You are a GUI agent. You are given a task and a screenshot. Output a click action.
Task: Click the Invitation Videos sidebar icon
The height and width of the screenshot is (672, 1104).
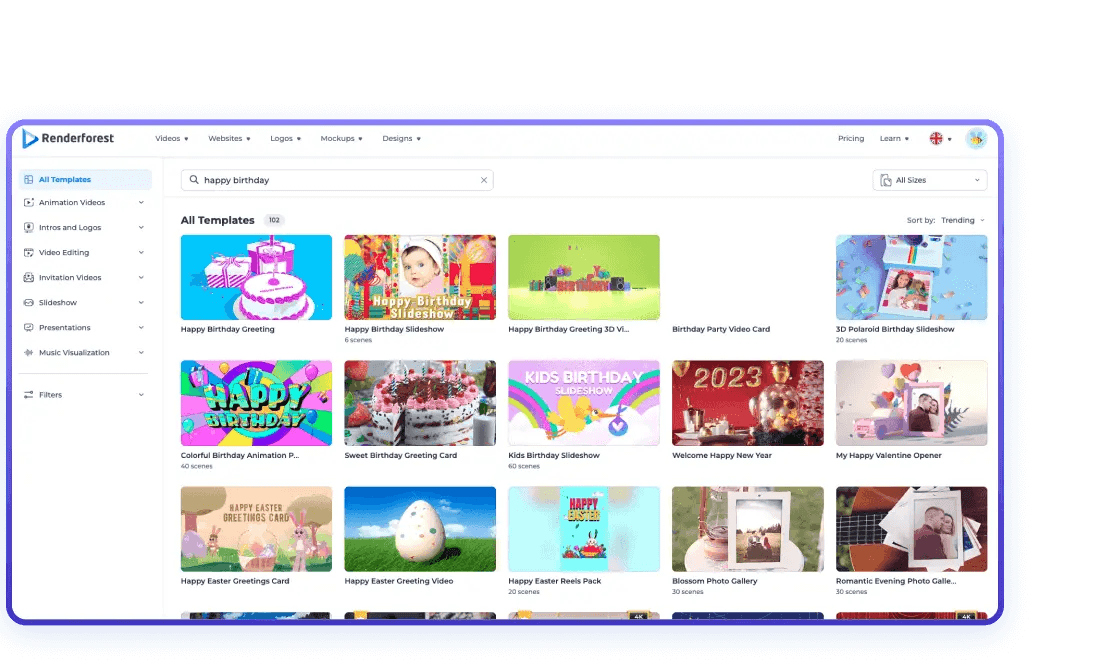(x=28, y=278)
